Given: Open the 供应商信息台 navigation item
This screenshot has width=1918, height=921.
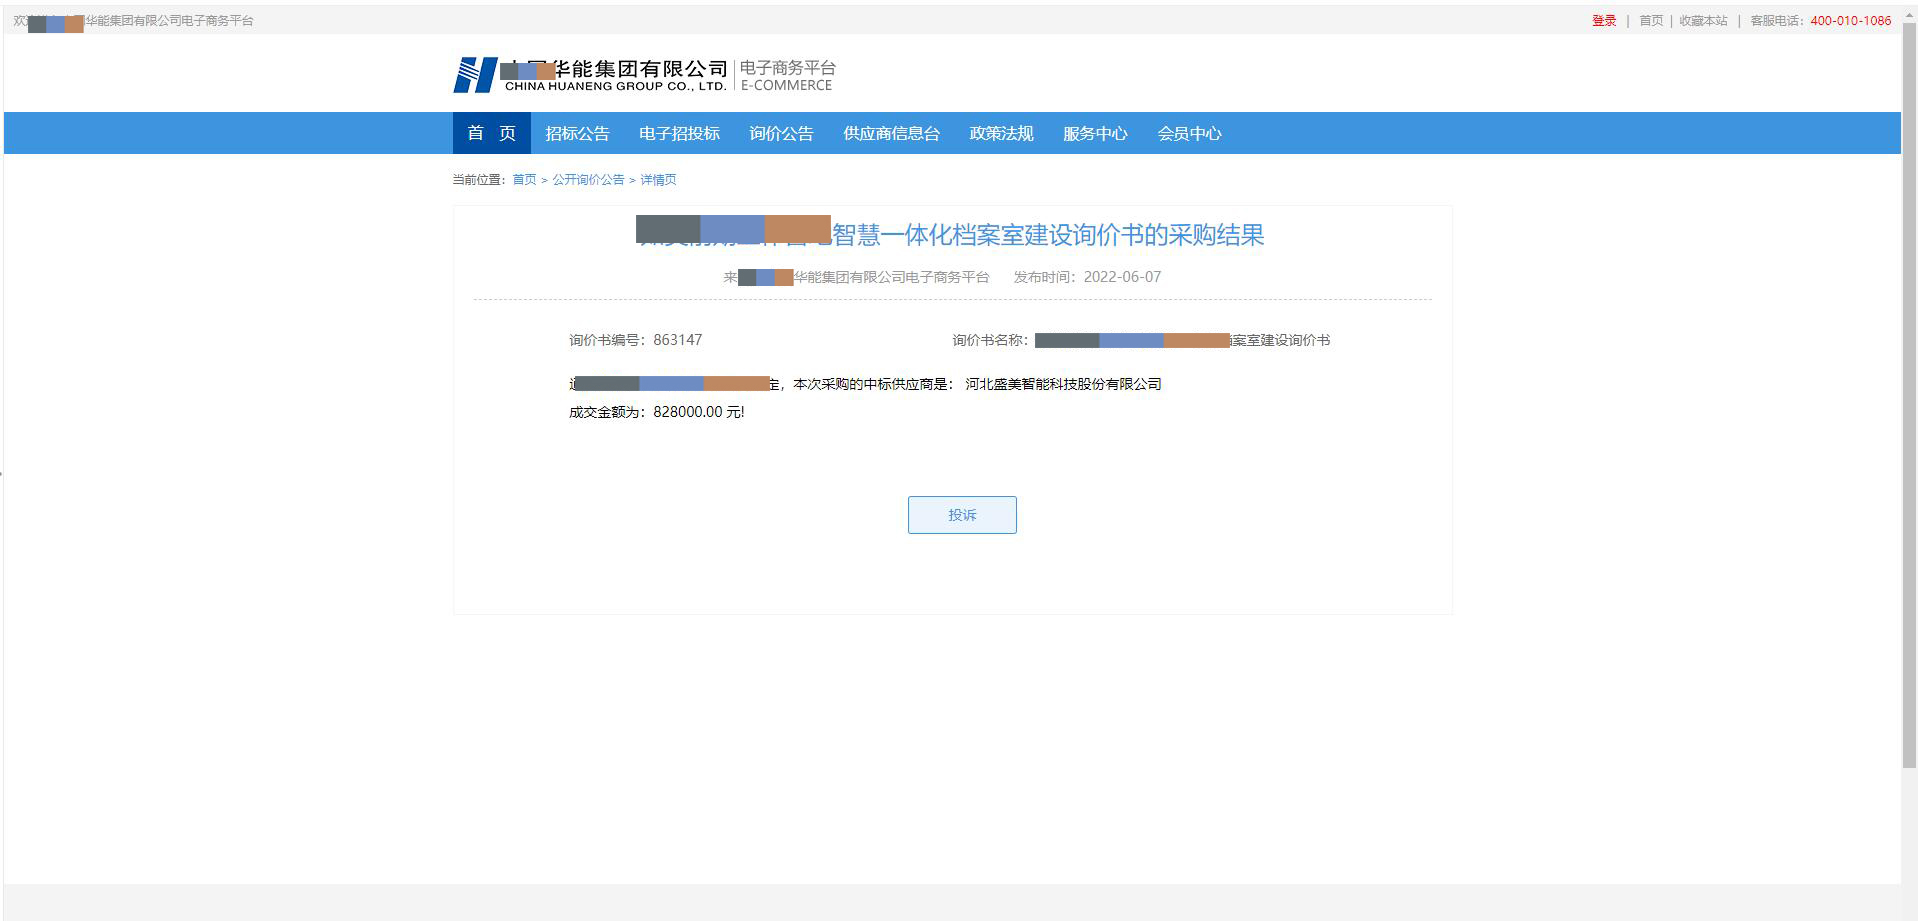Looking at the screenshot, I should click(891, 134).
